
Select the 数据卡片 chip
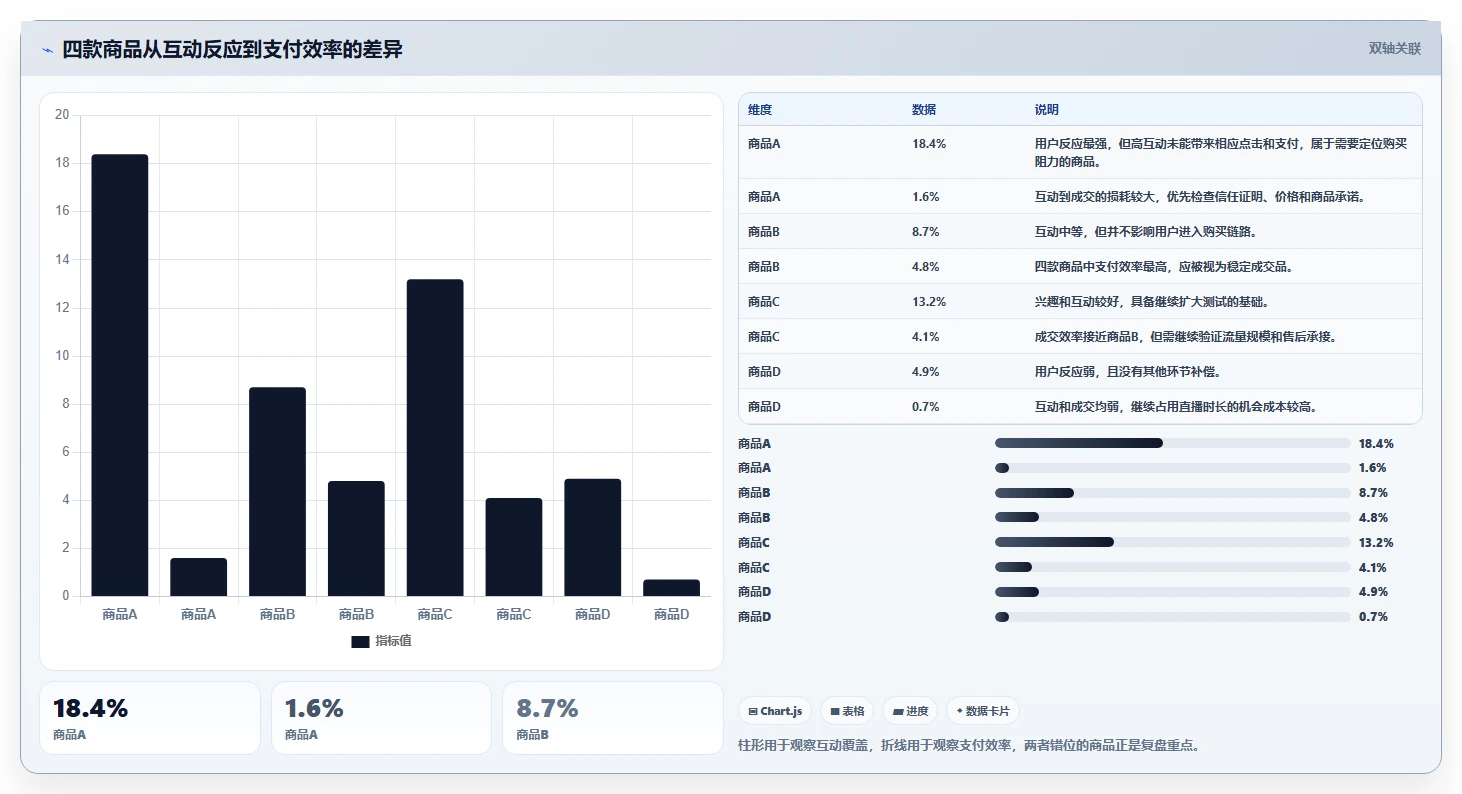983,711
